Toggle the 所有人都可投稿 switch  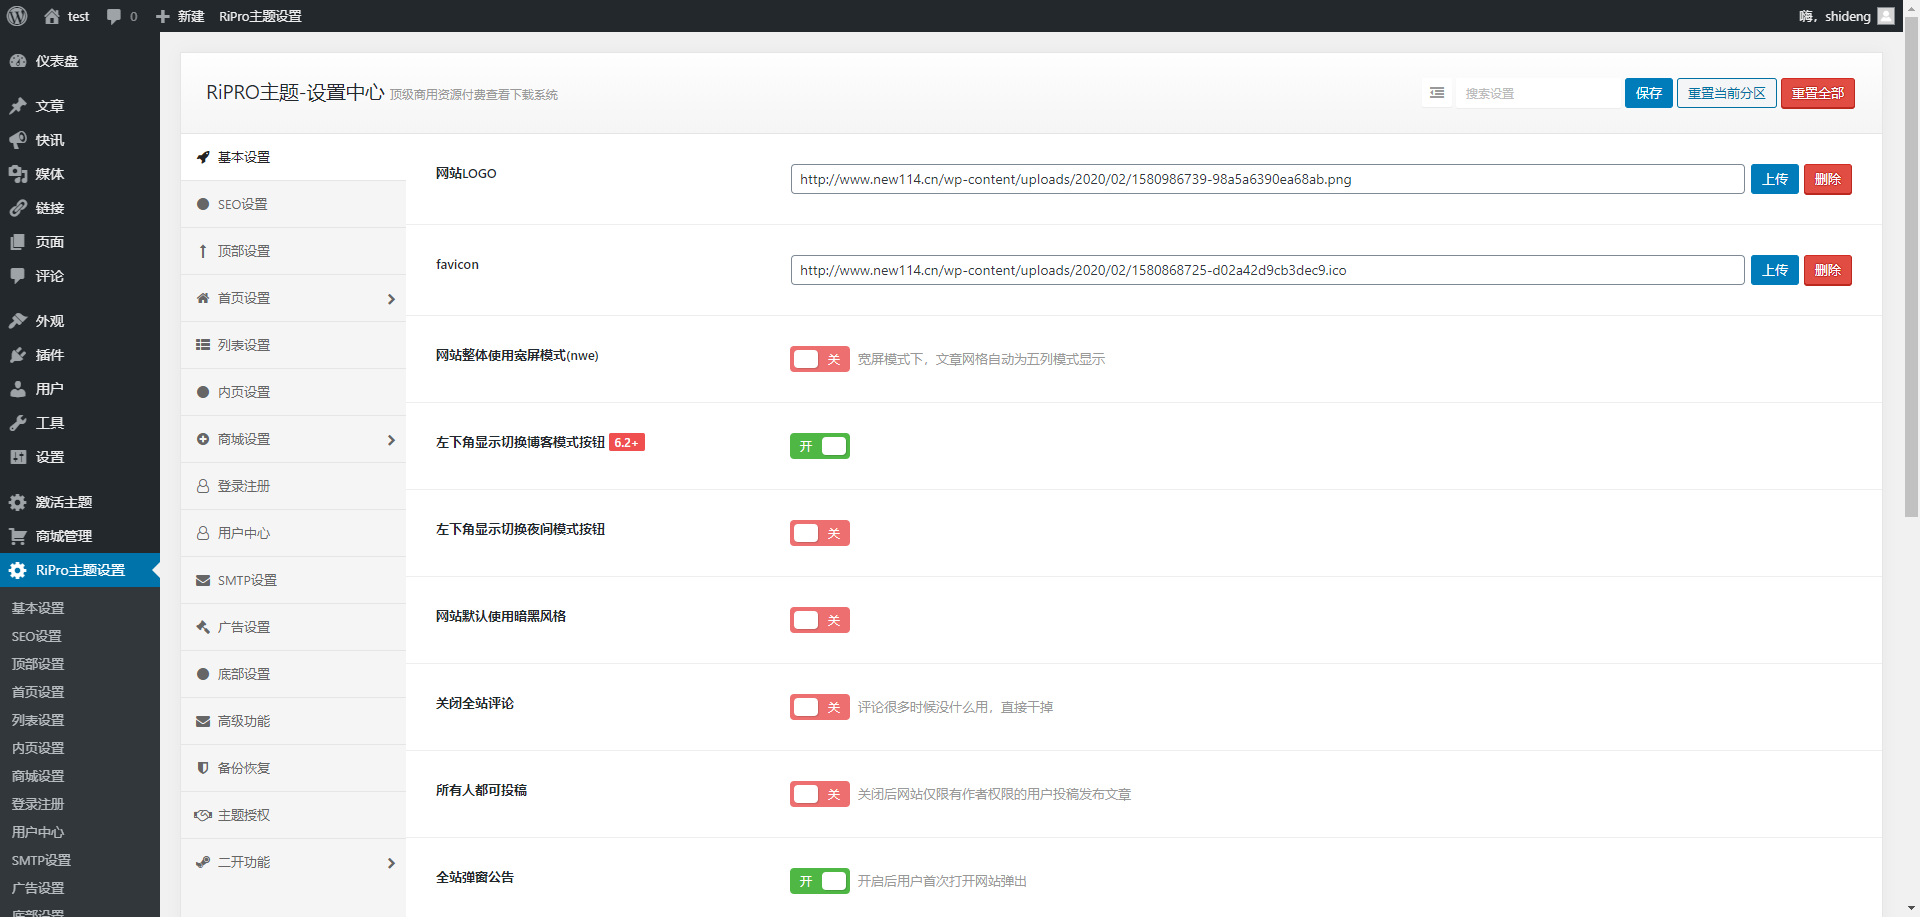(820, 794)
